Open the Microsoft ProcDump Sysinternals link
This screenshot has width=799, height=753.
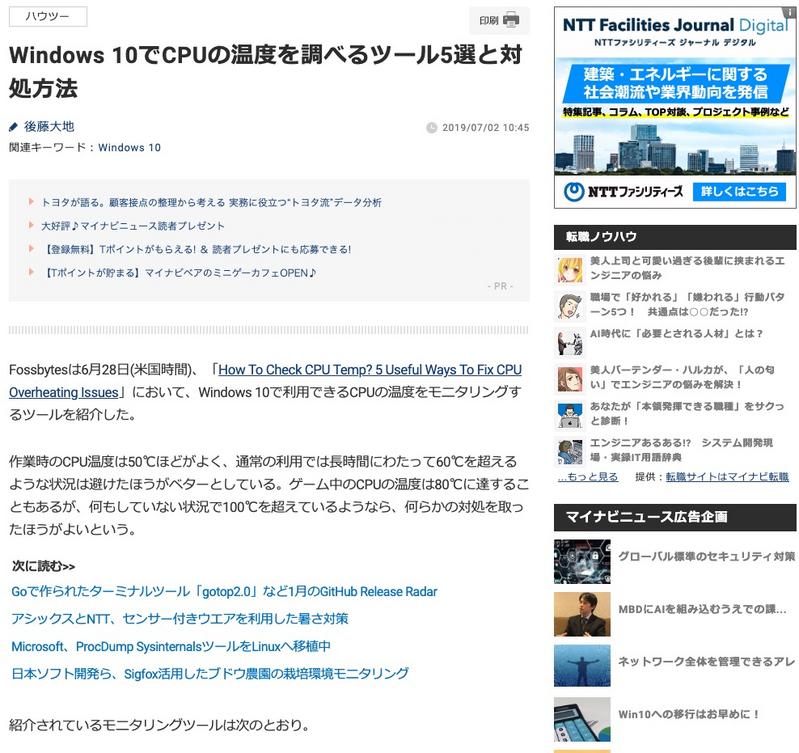click(171, 646)
